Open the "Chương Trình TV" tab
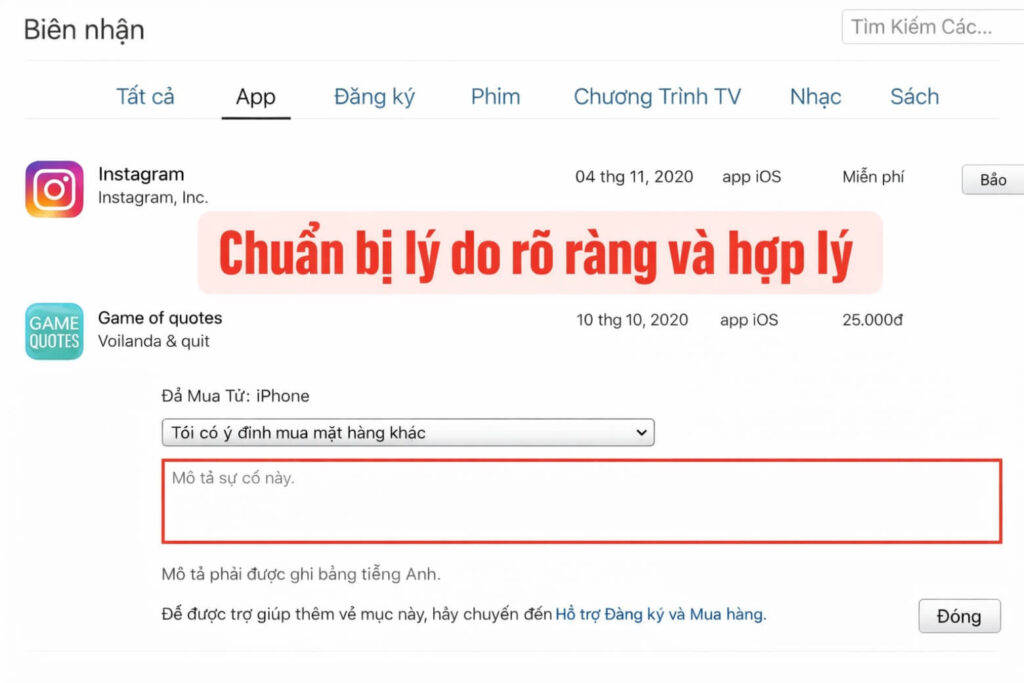Viewport: 1024px width, 683px height. [656, 96]
